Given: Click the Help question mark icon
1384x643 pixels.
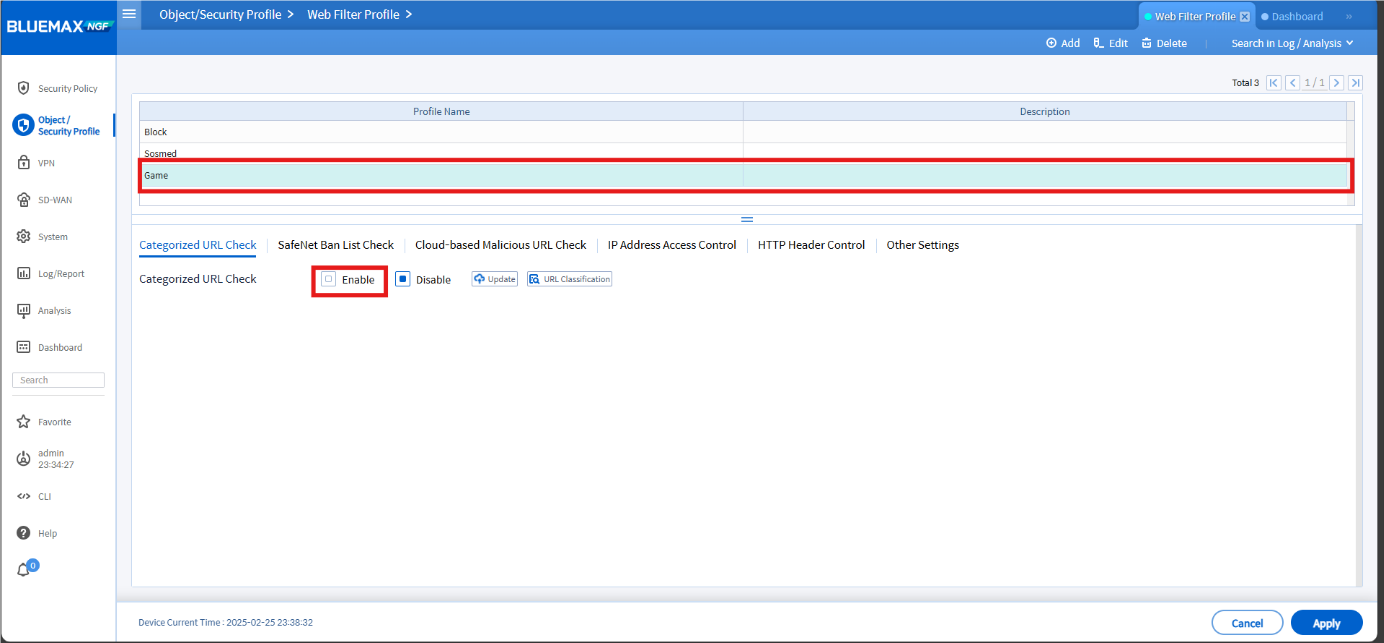Looking at the screenshot, I should (24, 533).
